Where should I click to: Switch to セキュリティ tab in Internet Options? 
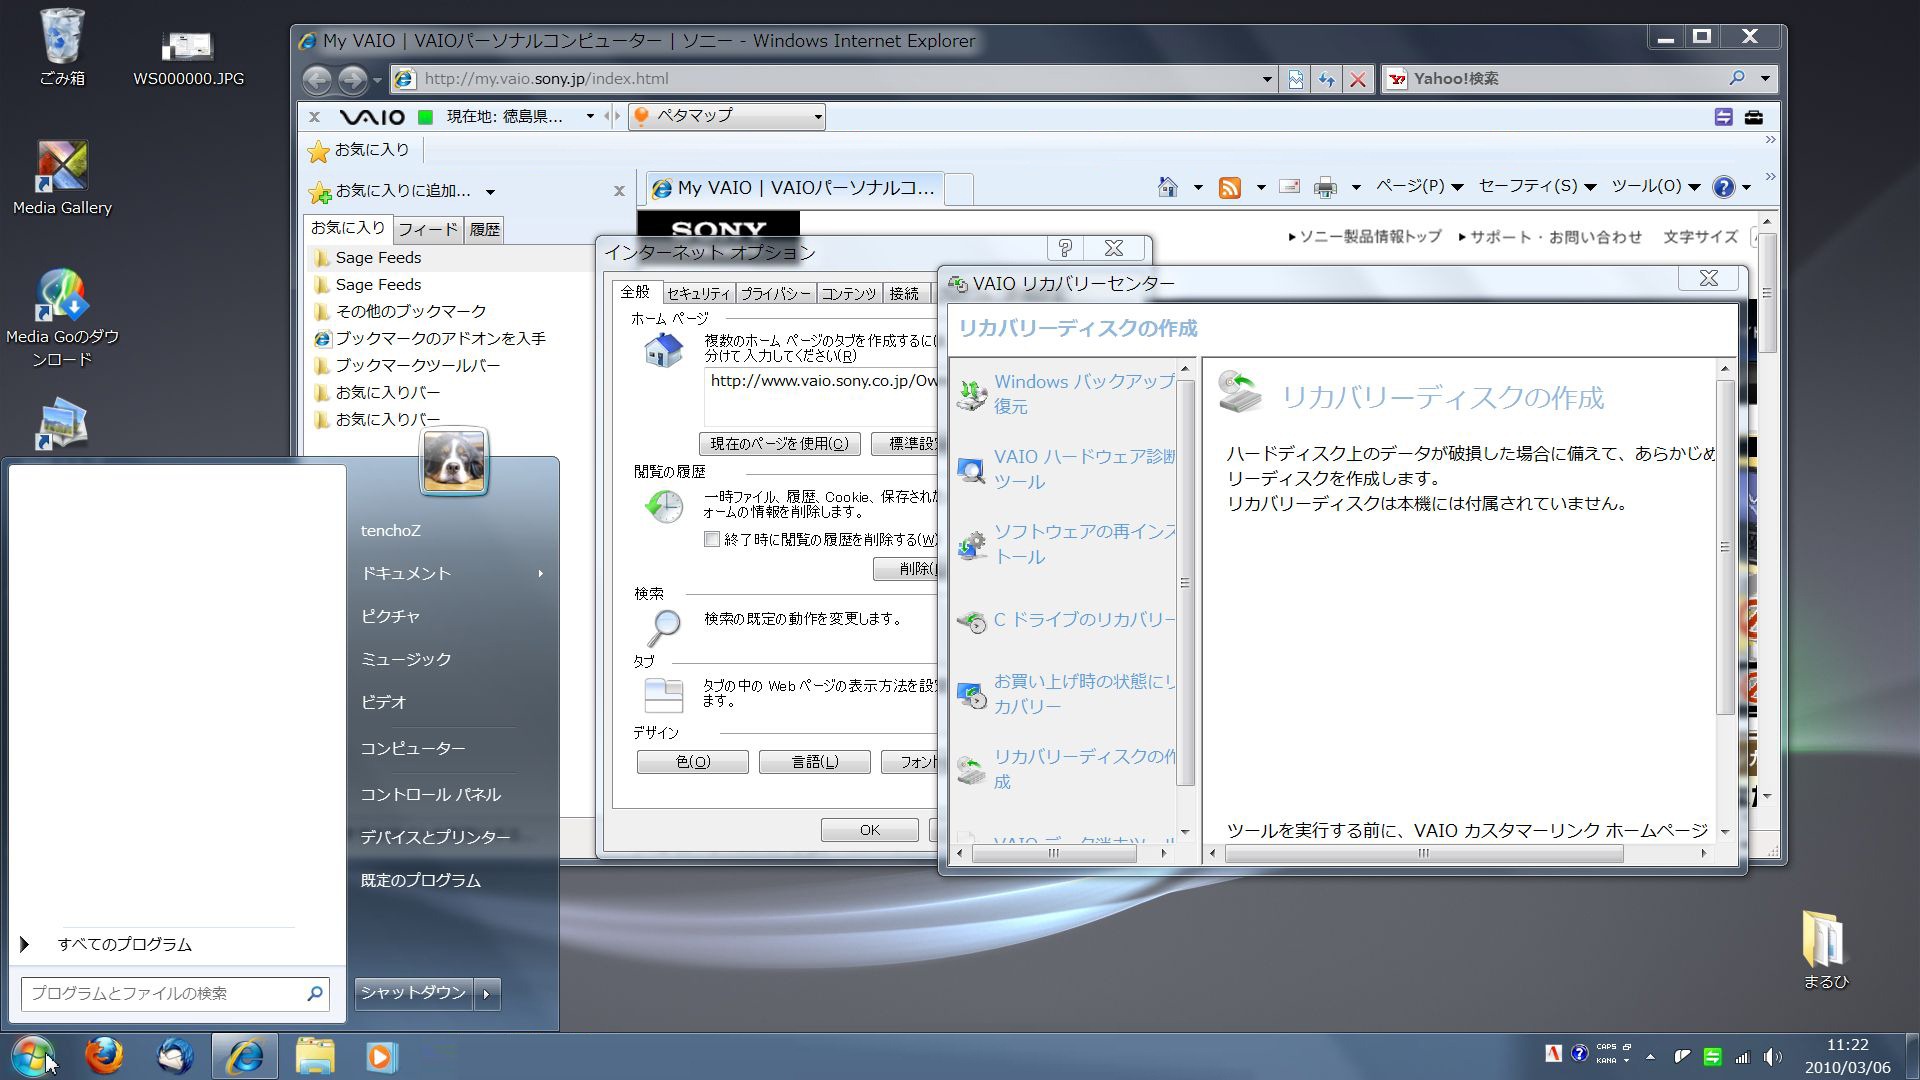click(698, 294)
